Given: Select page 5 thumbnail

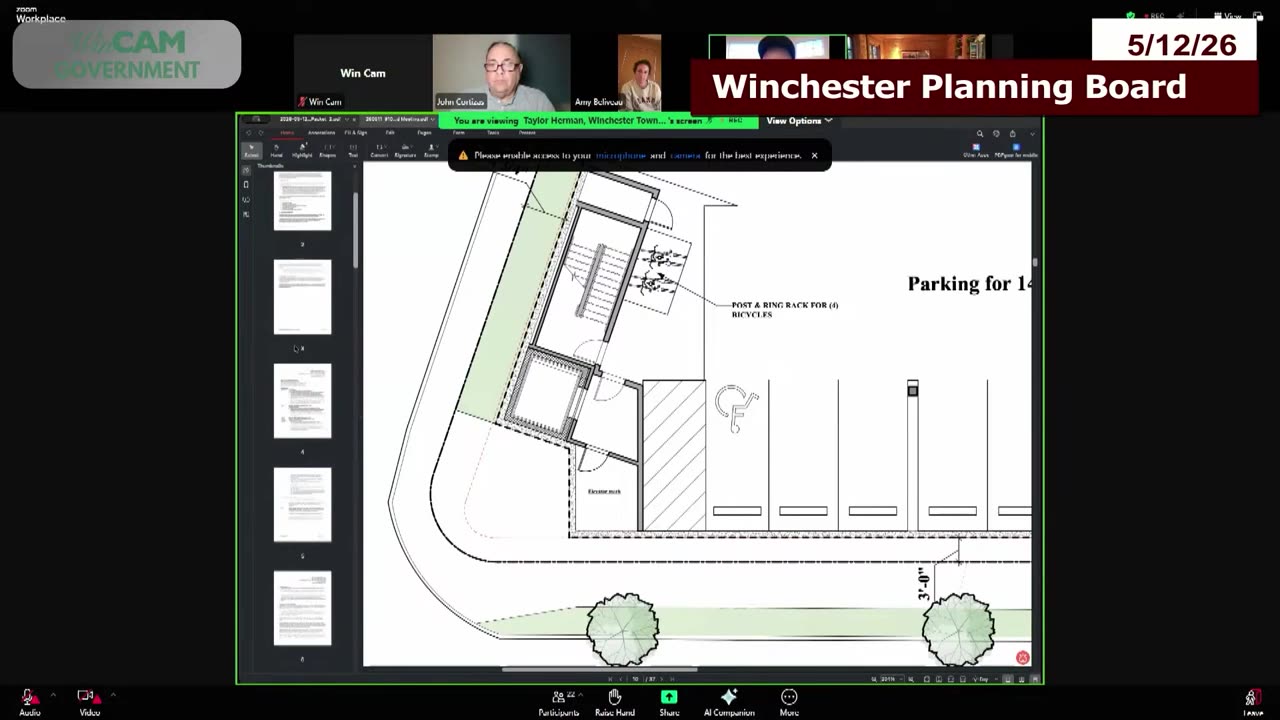Looking at the screenshot, I should (x=302, y=505).
